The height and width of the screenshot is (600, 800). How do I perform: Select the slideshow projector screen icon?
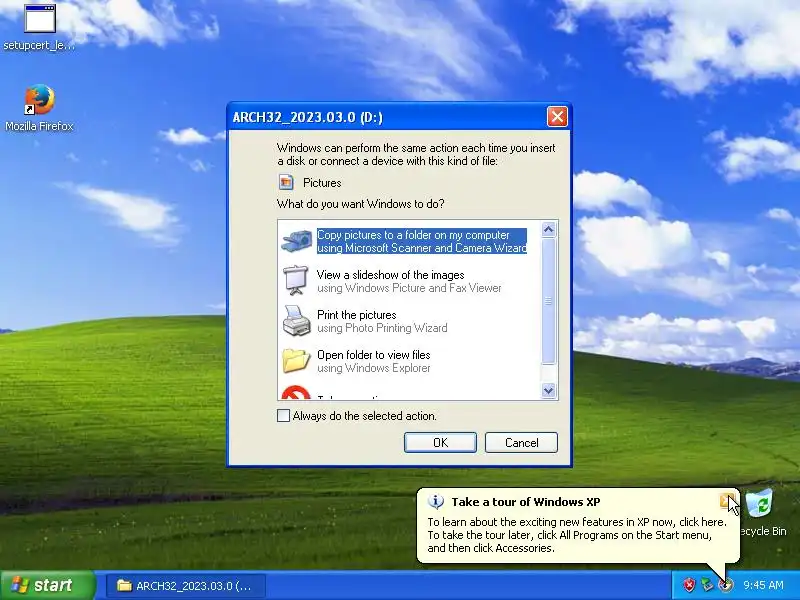pyautogui.click(x=296, y=280)
